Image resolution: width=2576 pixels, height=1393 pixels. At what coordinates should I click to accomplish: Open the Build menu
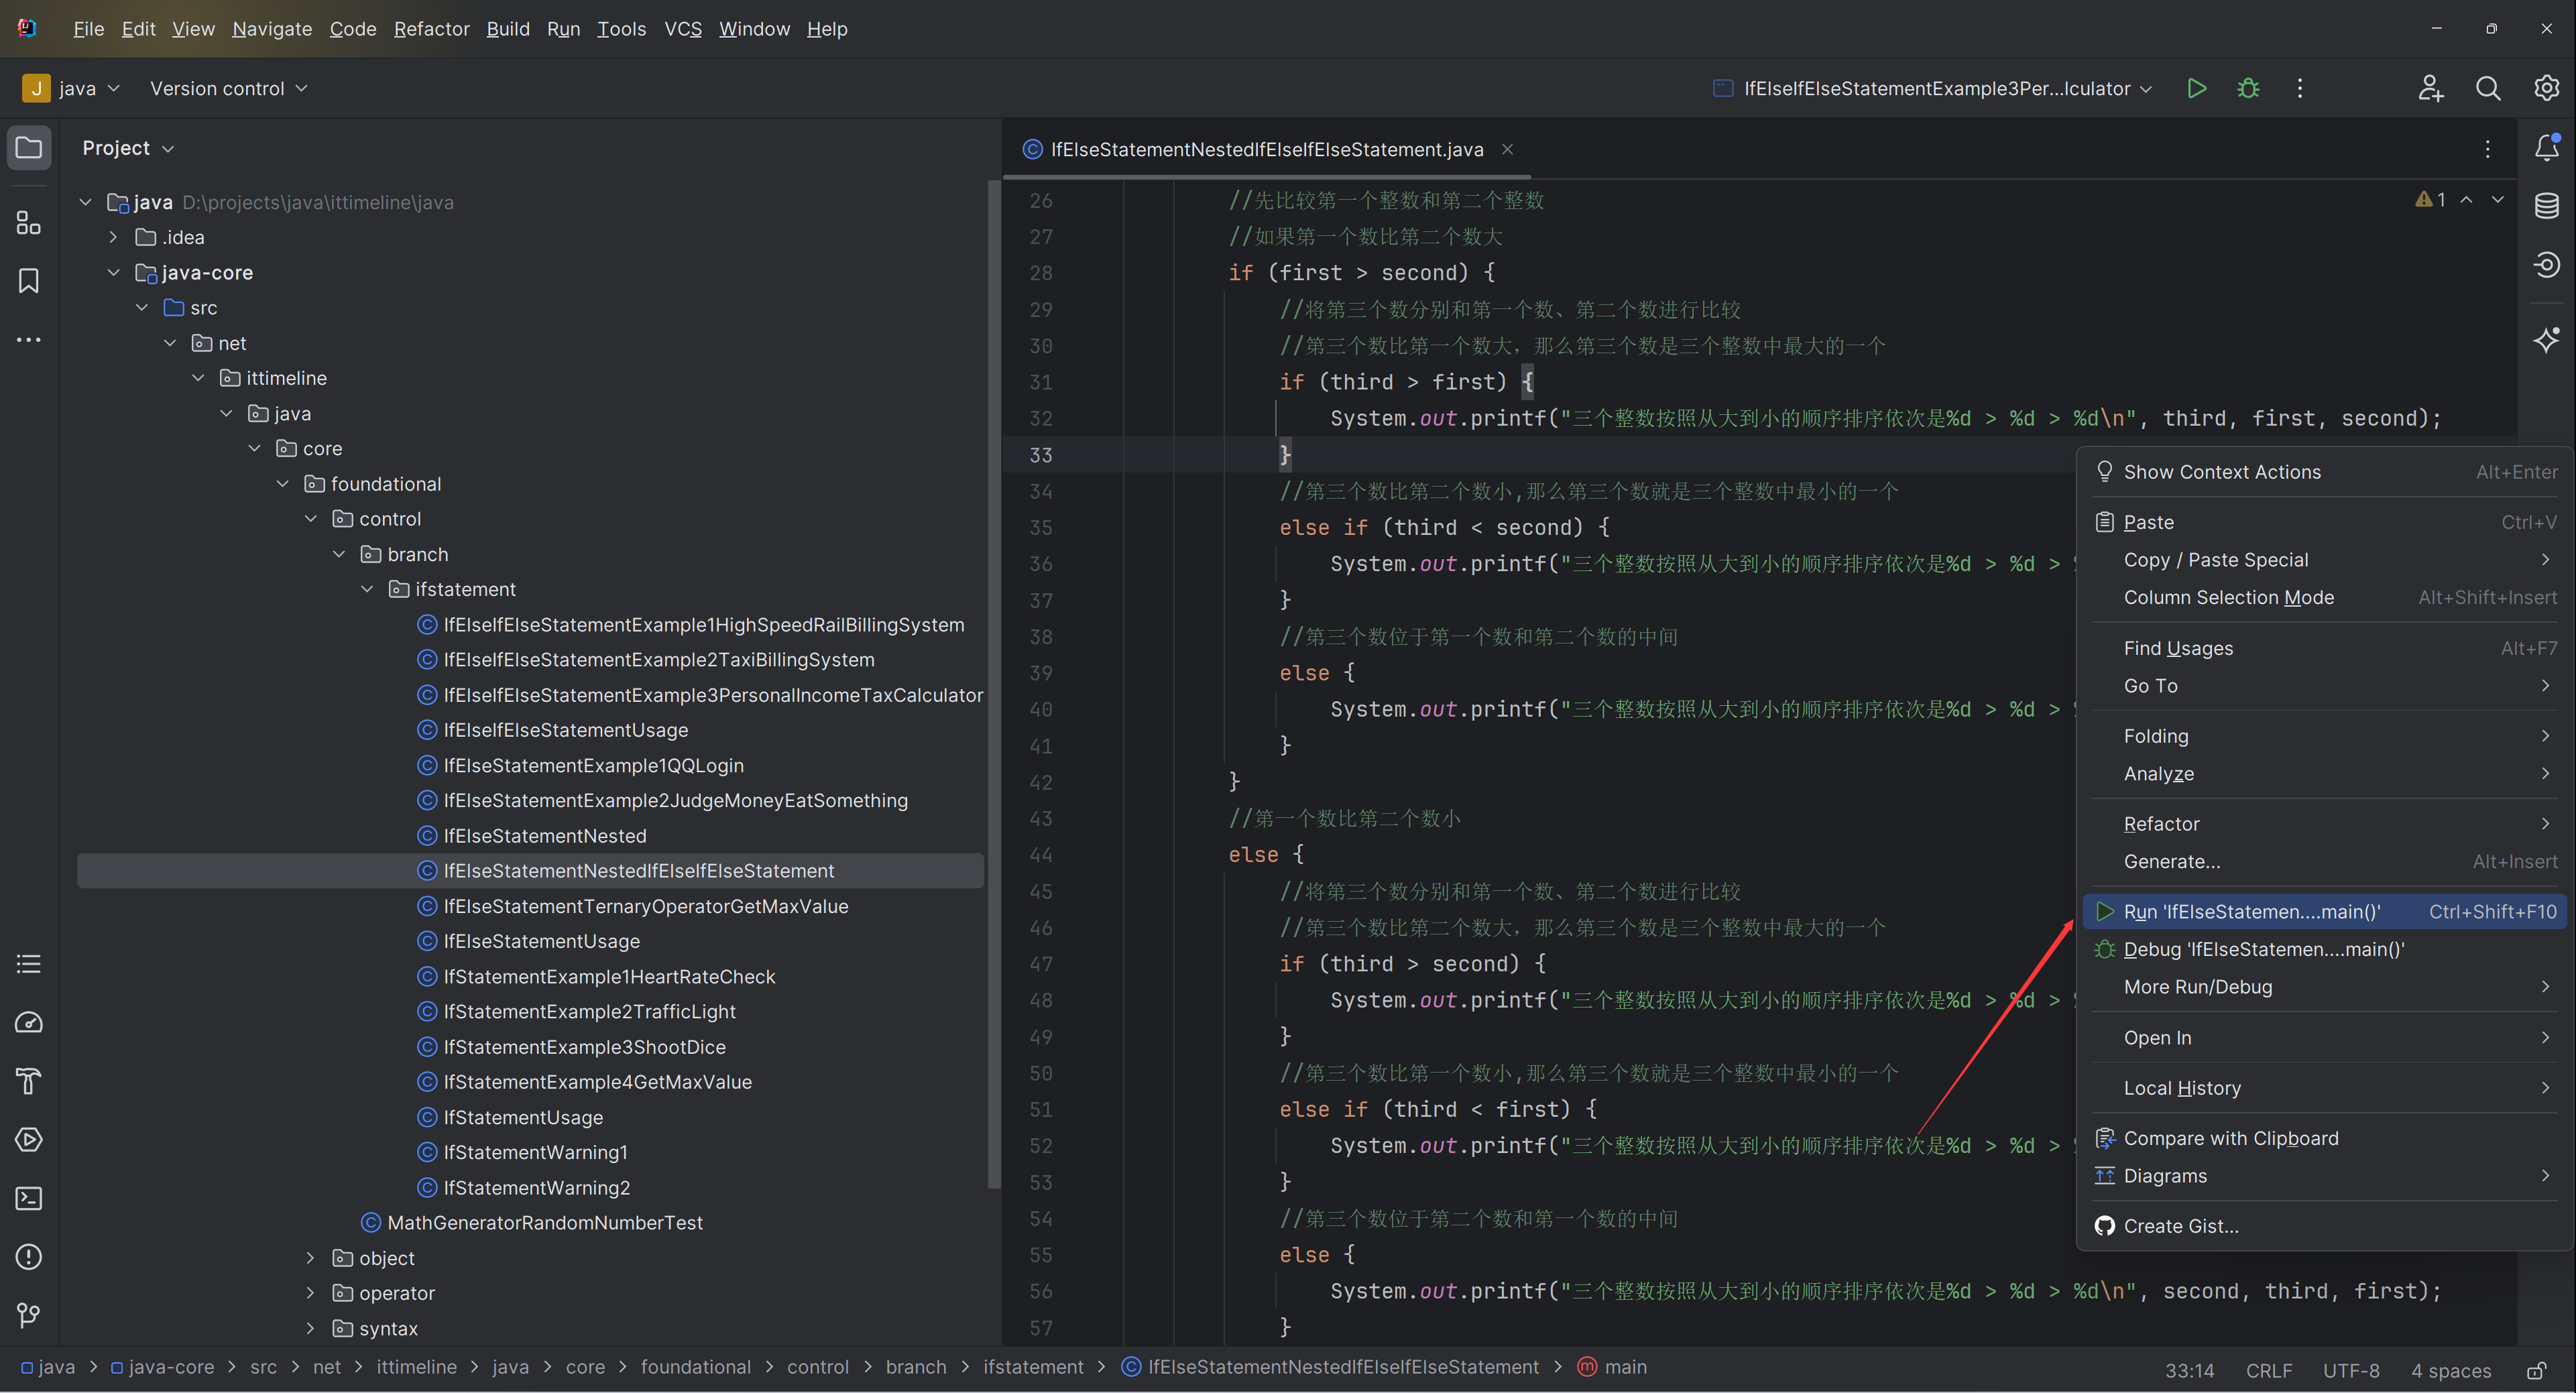pos(508,29)
